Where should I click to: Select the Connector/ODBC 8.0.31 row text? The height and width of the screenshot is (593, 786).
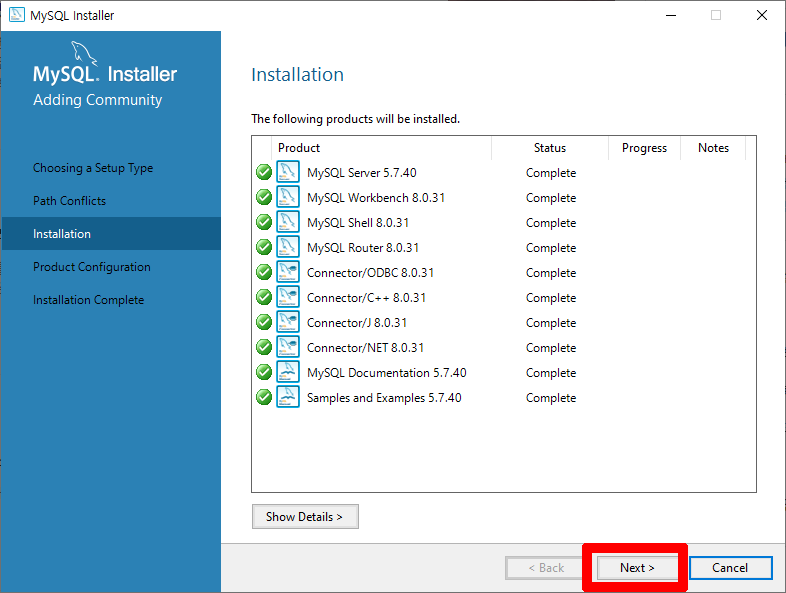click(x=370, y=273)
